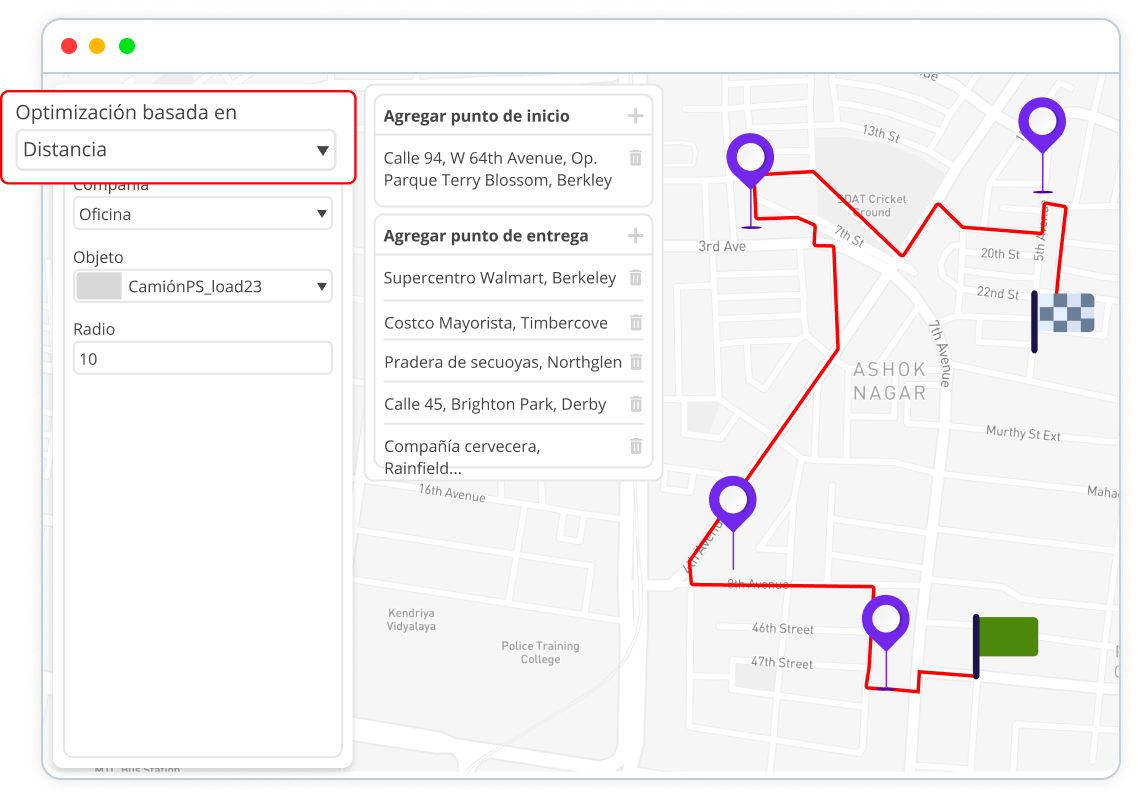The width and height of the screenshot is (1138, 797).
Task: Delete Pradera de secuoyas, Northglen entry
Action: [636, 361]
